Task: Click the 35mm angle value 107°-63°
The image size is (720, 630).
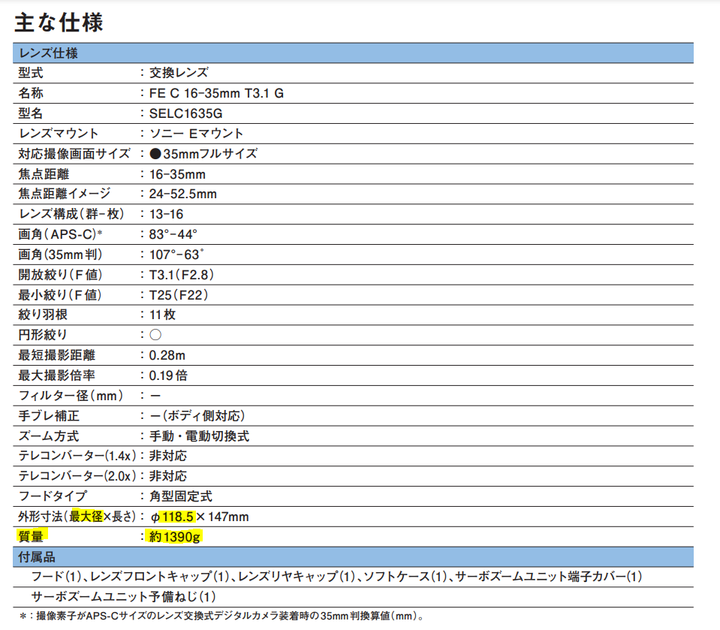Action: [176, 255]
